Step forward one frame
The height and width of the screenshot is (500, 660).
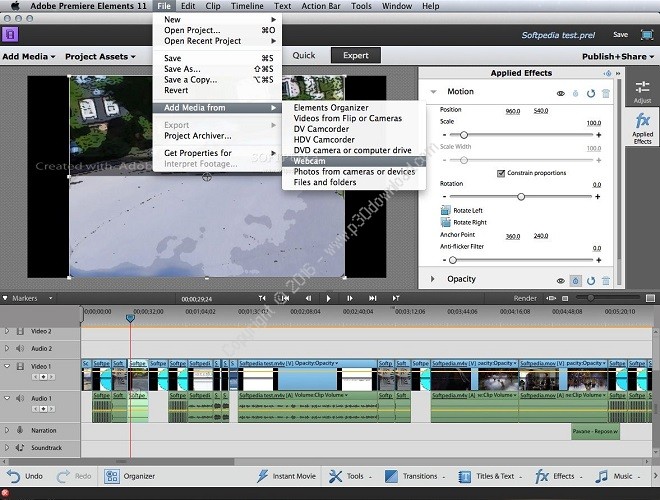[x=350, y=298]
